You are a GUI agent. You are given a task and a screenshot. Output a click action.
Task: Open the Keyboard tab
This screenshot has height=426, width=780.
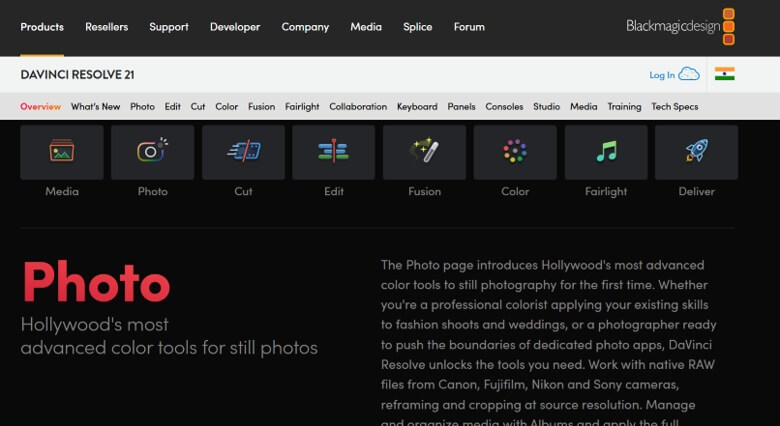(417, 106)
